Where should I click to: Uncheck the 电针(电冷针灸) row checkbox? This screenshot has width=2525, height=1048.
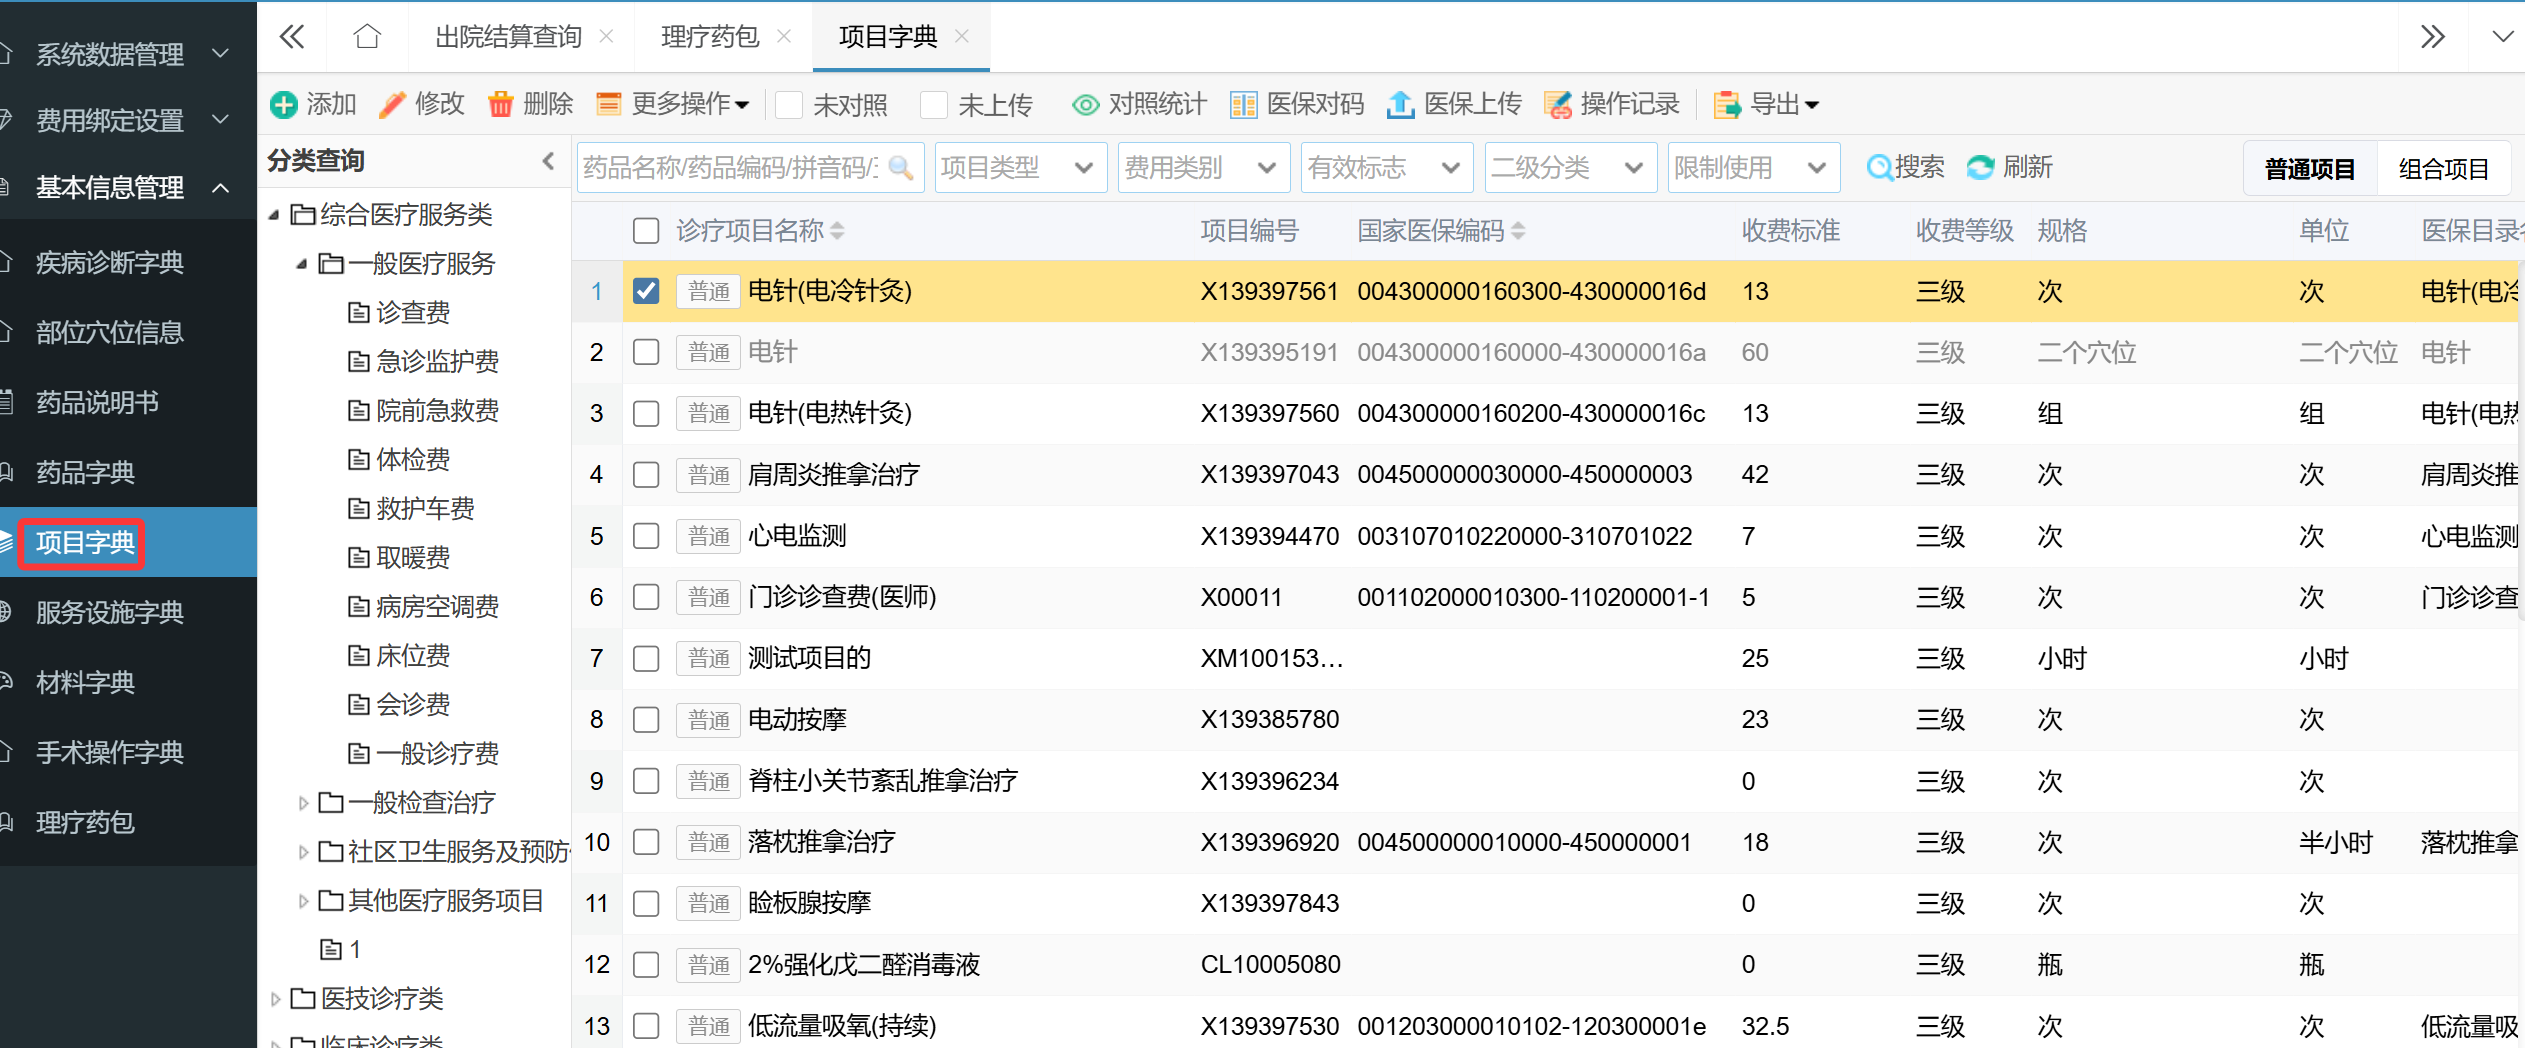click(x=646, y=291)
